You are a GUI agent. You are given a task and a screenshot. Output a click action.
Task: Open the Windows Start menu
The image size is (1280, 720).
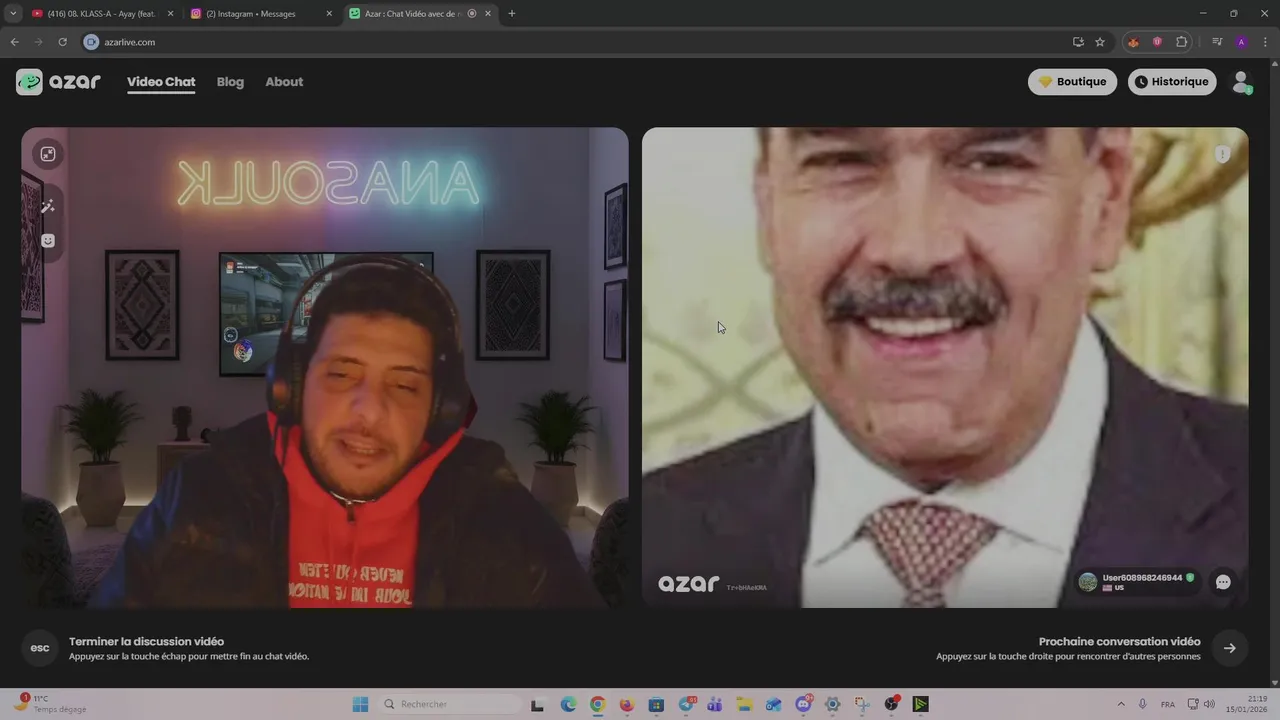point(360,704)
